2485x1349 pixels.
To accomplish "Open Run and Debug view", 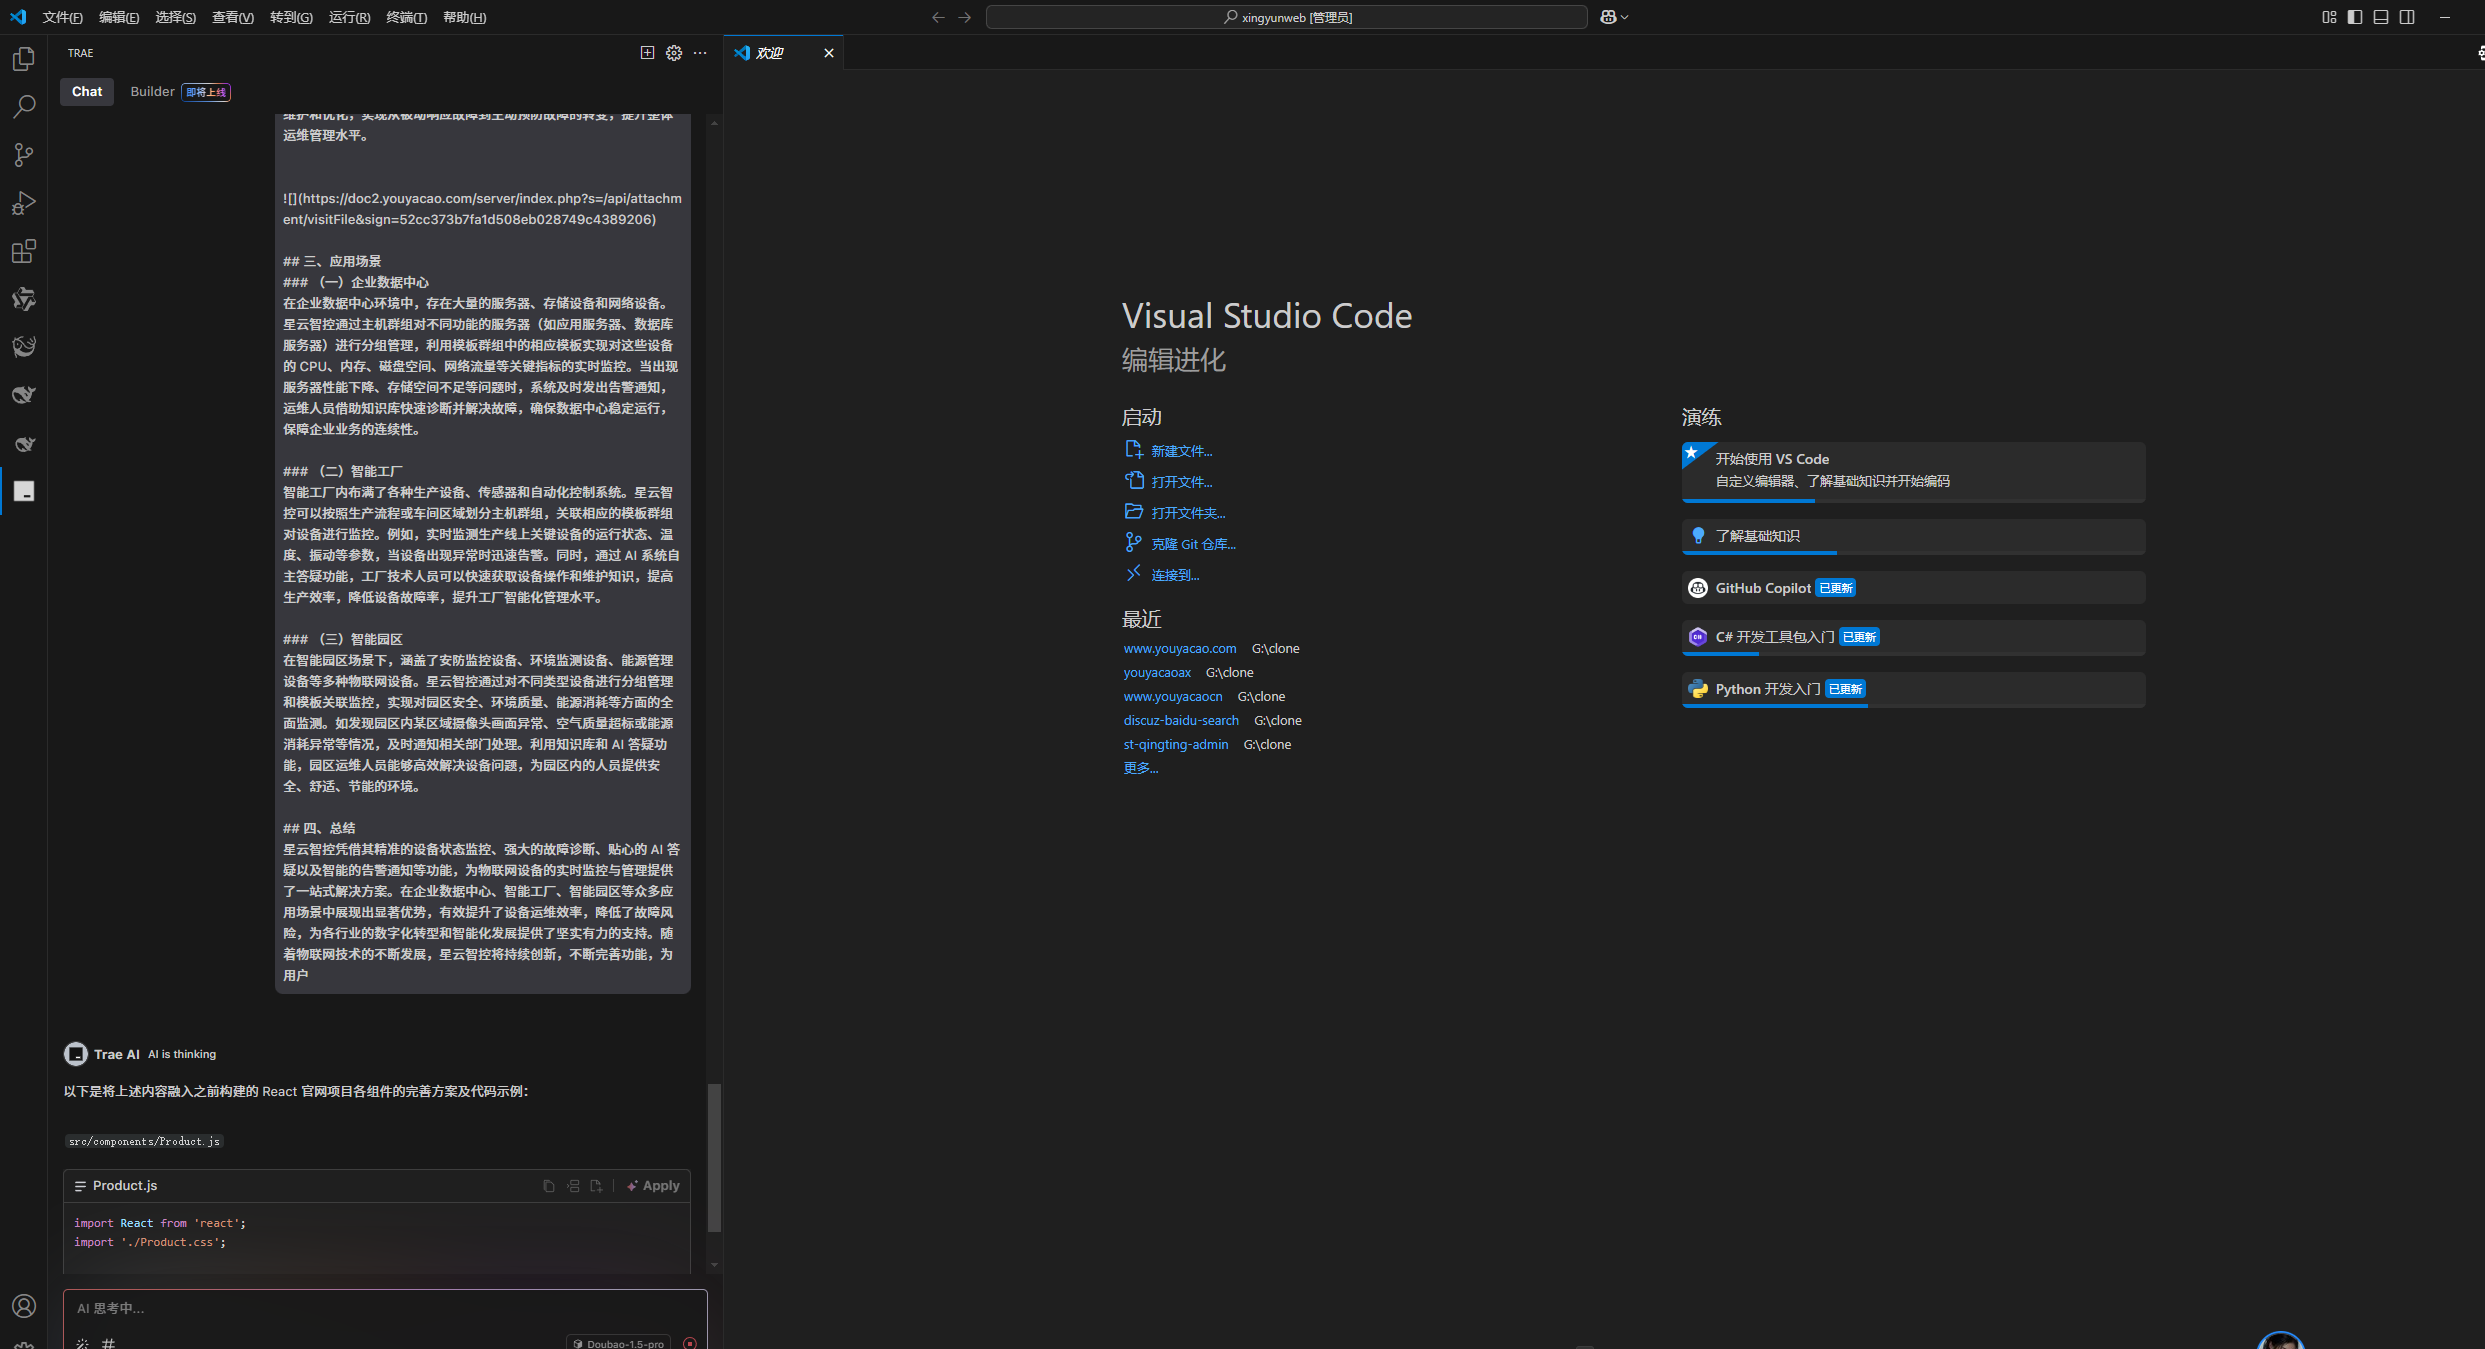I will click(24, 203).
